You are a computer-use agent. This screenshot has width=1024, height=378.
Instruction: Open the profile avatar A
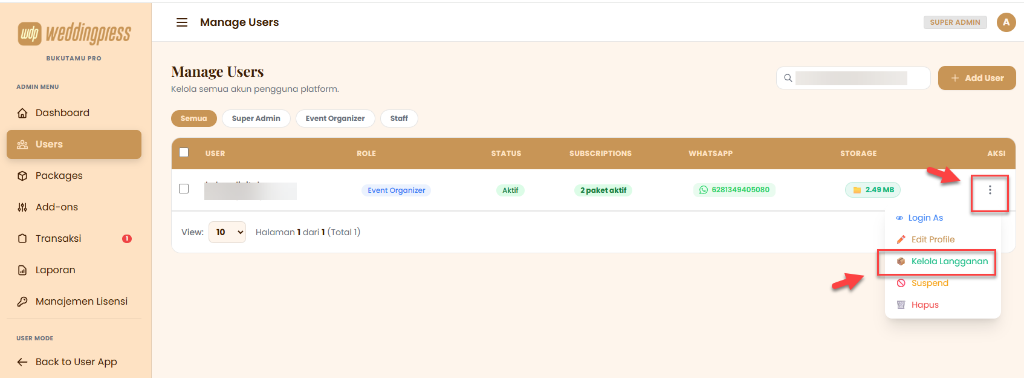[1006, 22]
